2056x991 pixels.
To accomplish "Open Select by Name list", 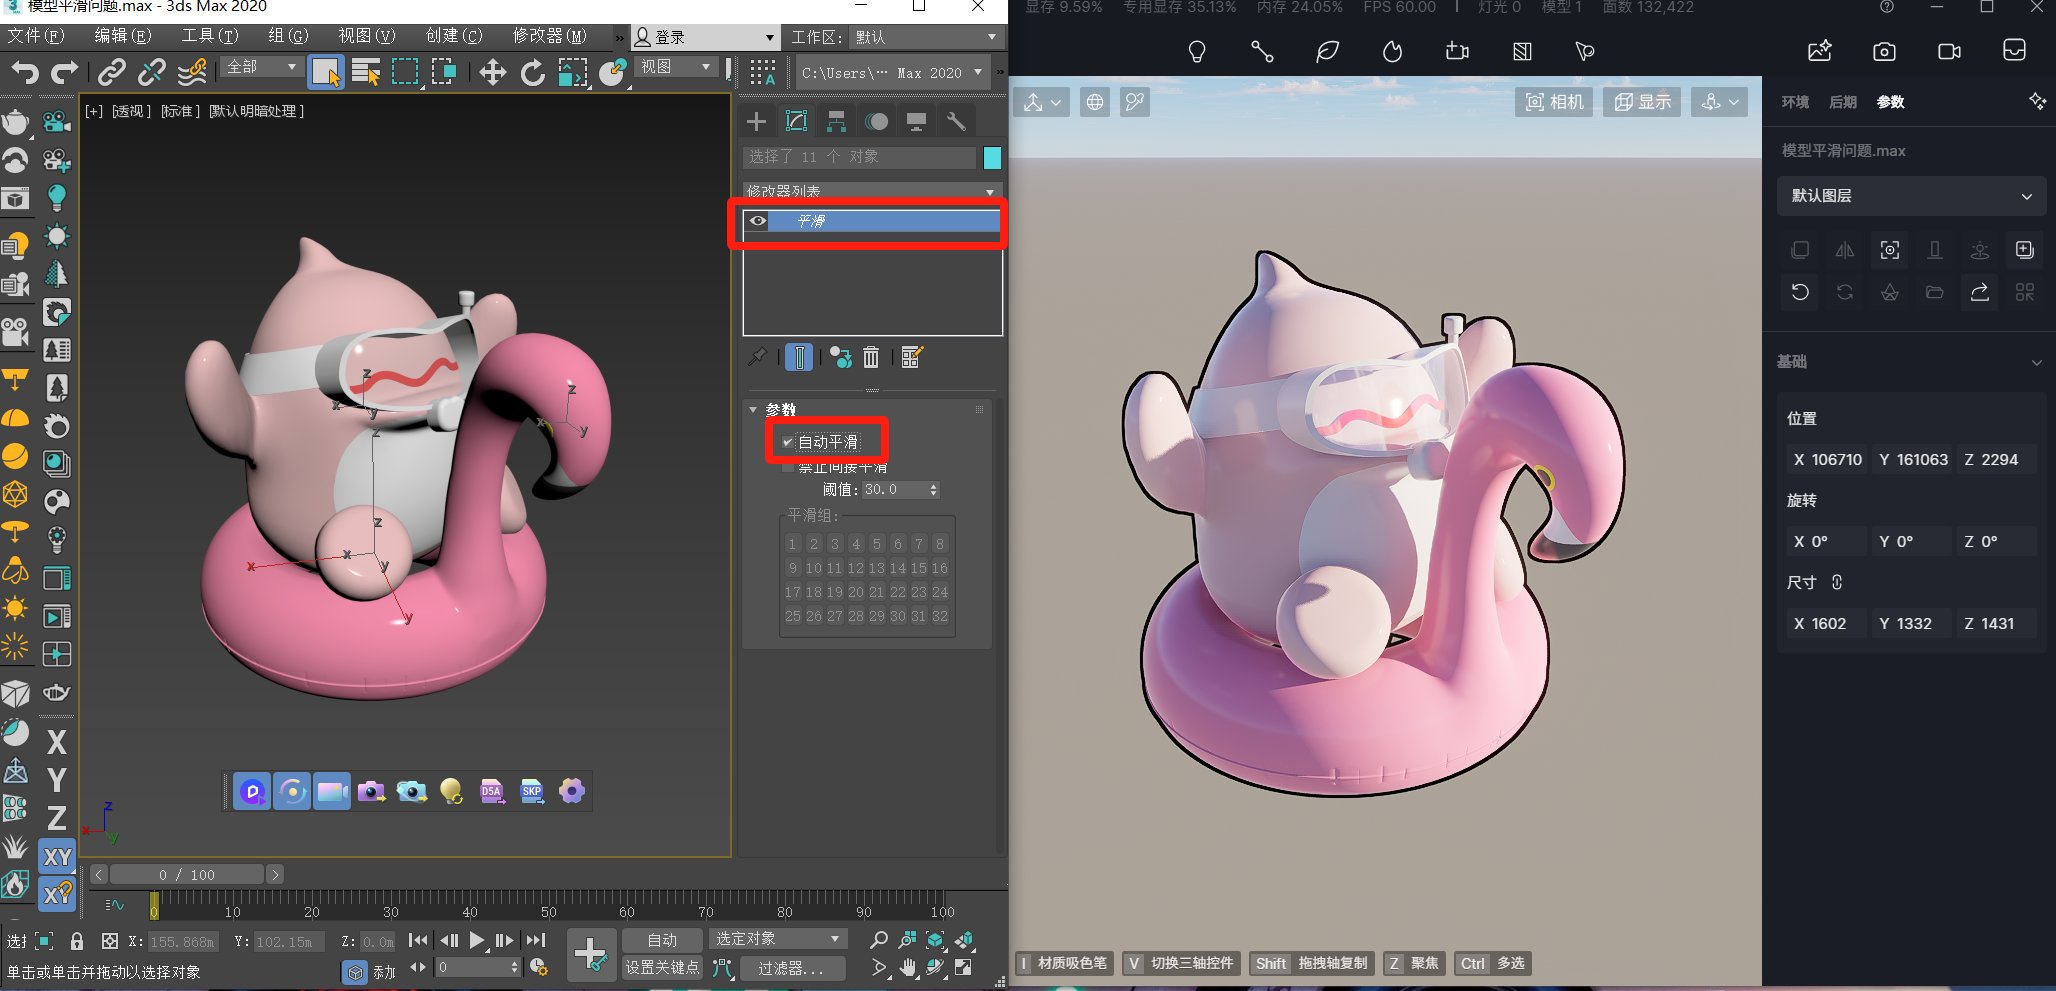I will click(x=366, y=72).
